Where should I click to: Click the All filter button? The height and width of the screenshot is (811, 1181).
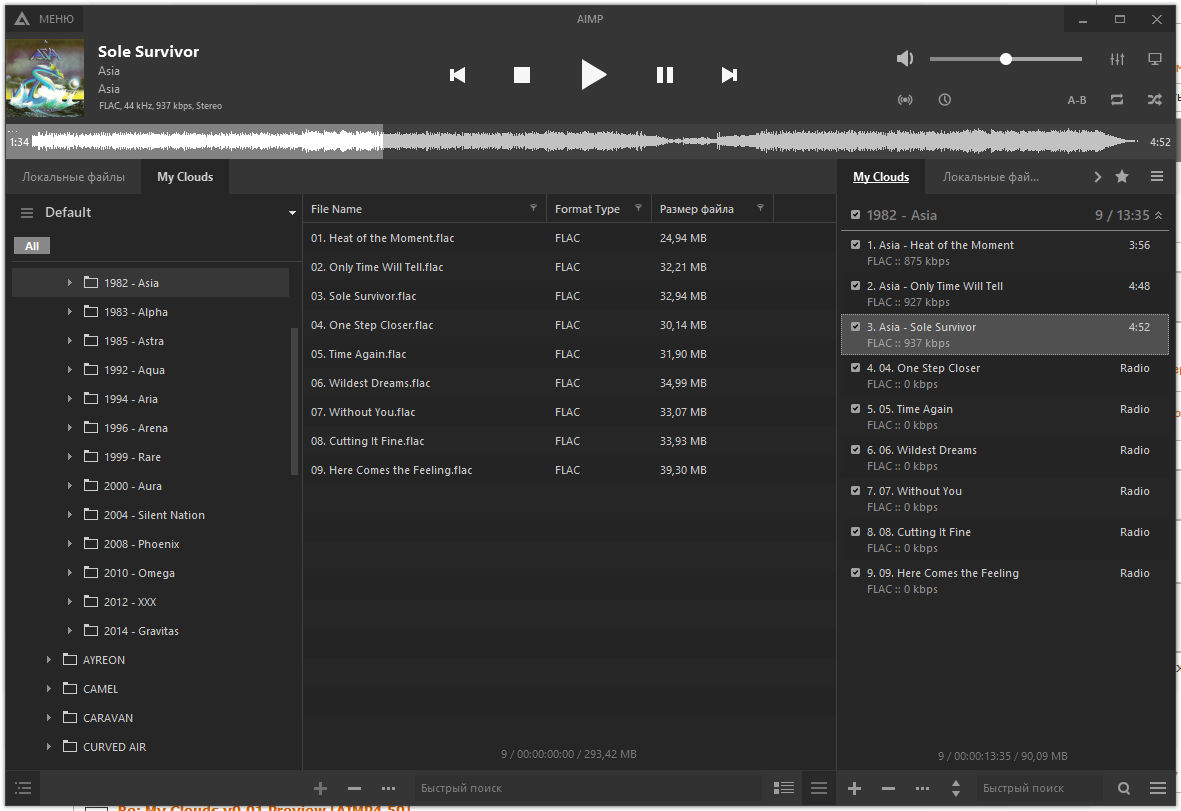(x=32, y=246)
